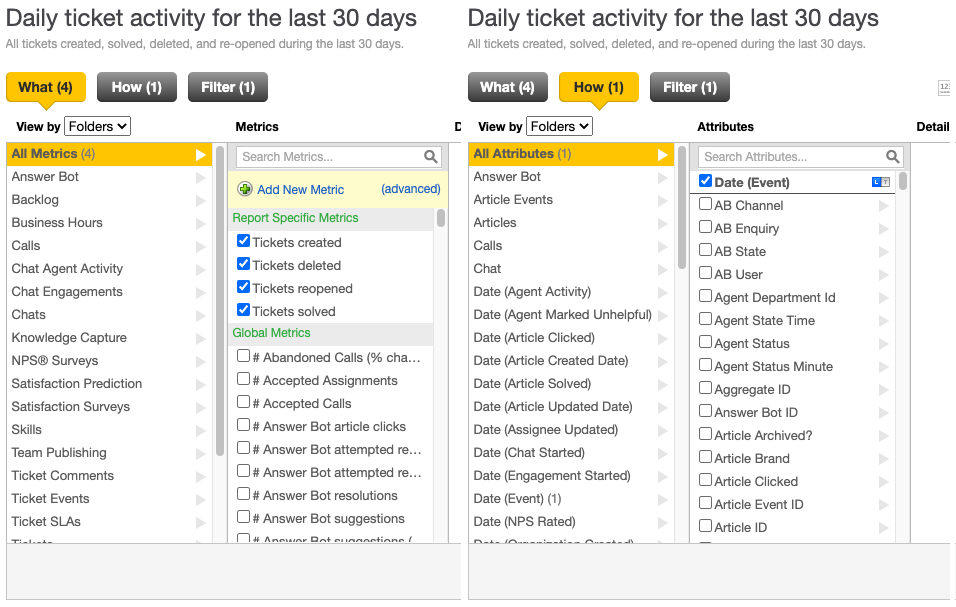This screenshot has width=956, height=607.
Task: Click the arrow icon beside Article Events folder
Action: tap(663, 200)
